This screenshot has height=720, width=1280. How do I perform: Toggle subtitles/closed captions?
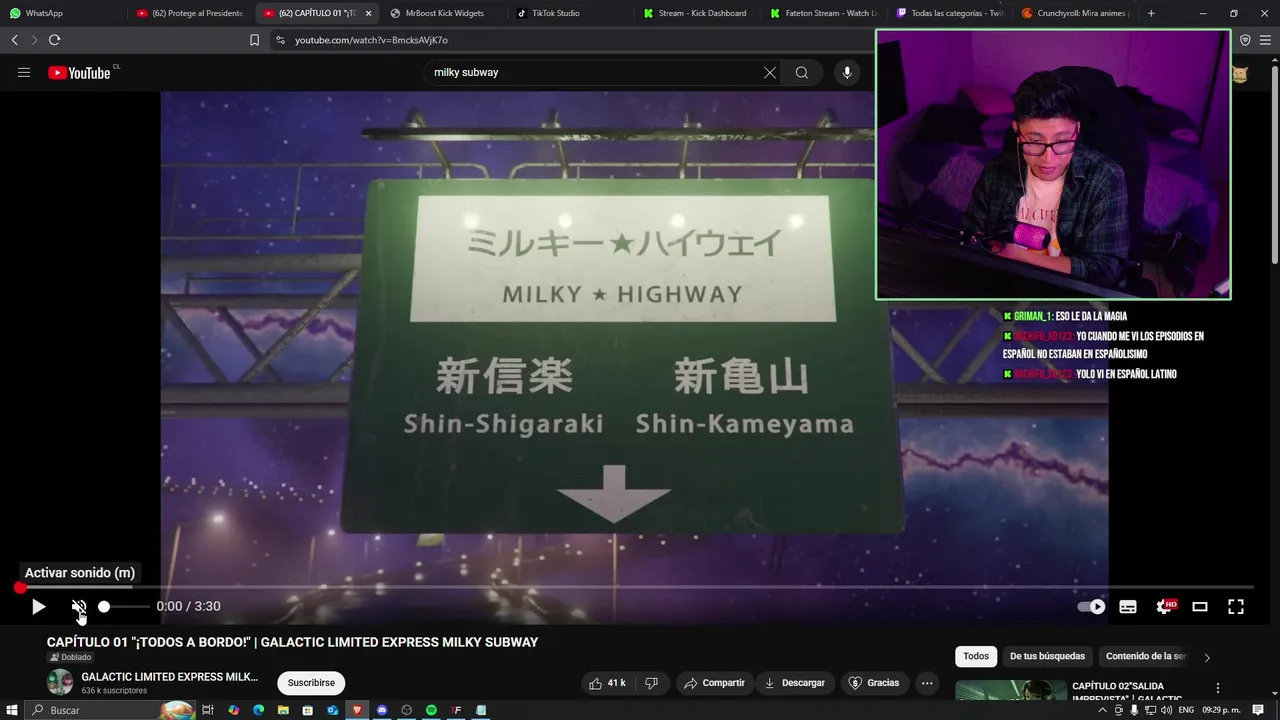[x=1128, y=606]
